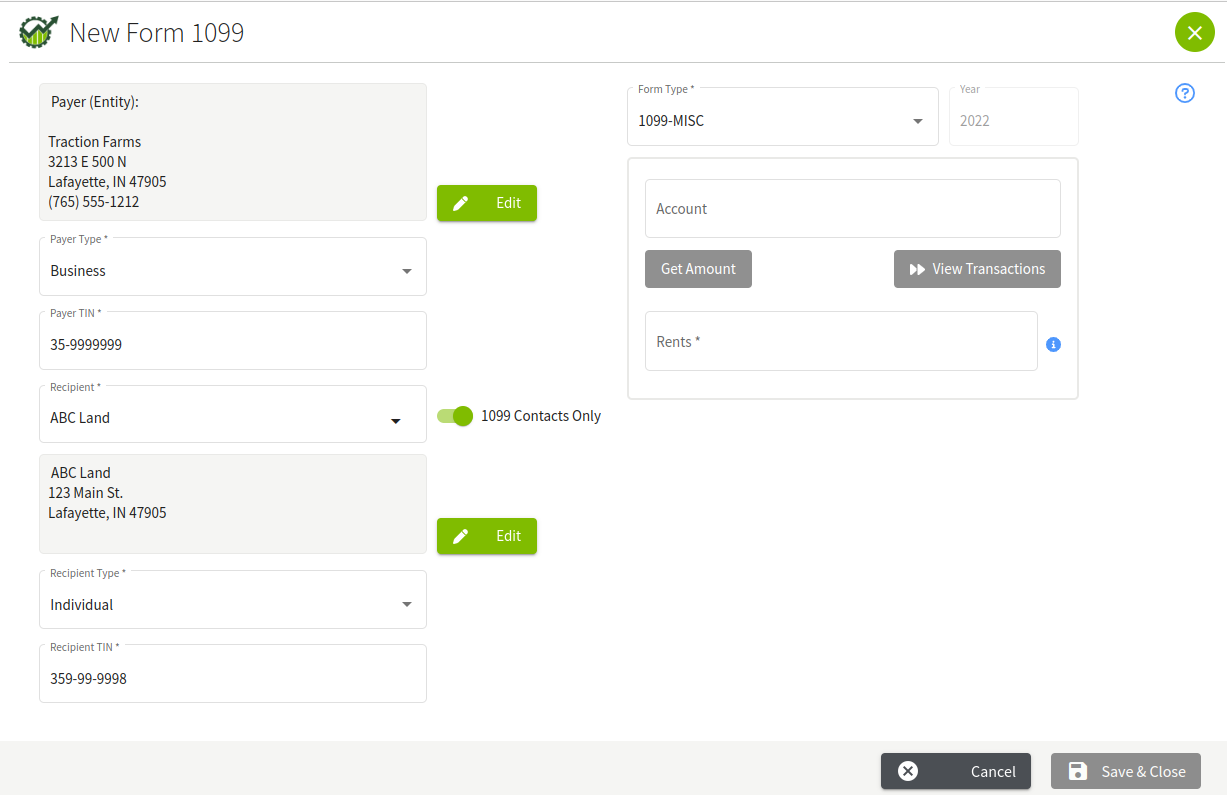Click the New Form 1099 title
This screenshot has height=795, width=1227.
(x=157, y=33)
